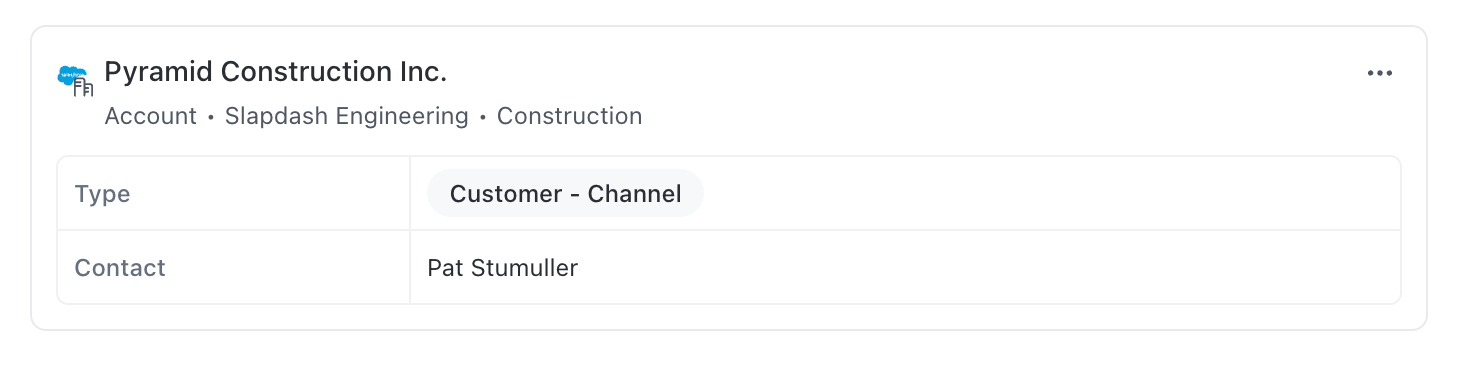Viewport: 1478px width, 370px height.
Task: Click the Contact field label cell
Action: pyautogui.click(x=234, y=268)
